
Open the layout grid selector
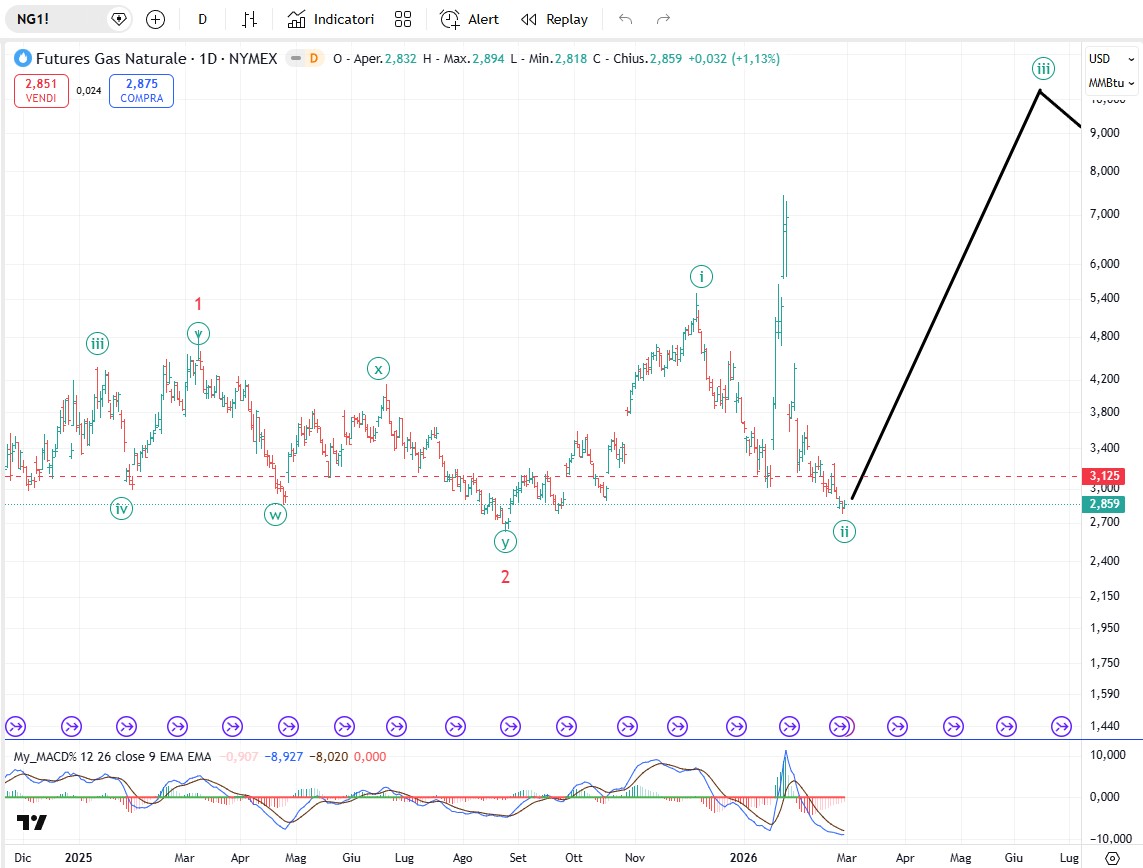[x=403, y=19]
